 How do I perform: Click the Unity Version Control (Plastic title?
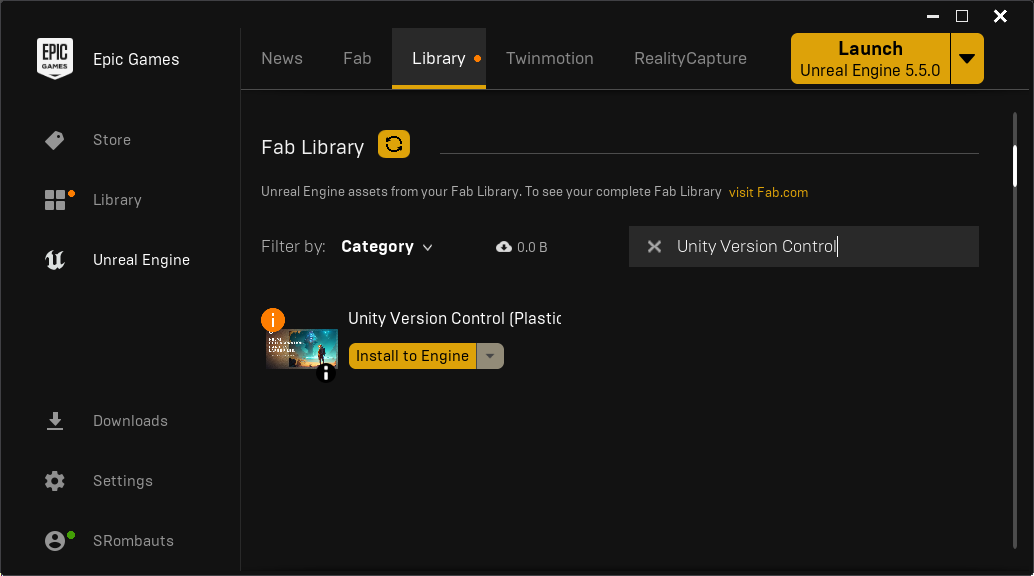coord(454,319)
